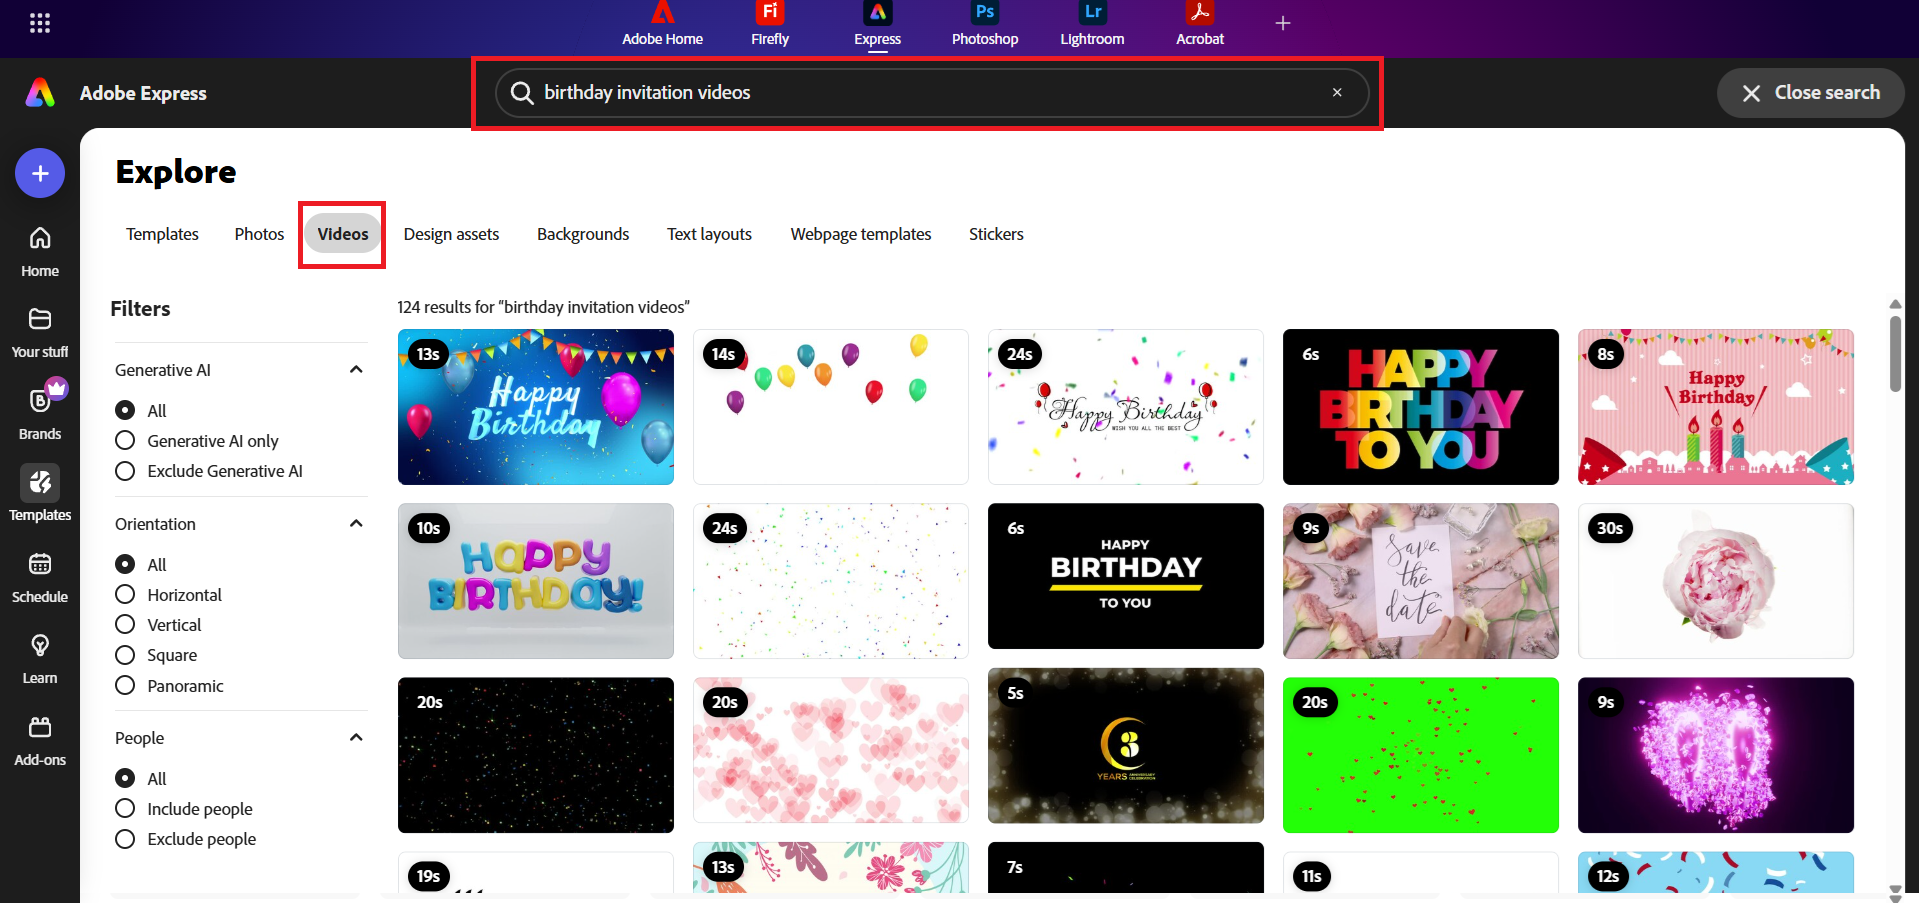
Task: Open Your stuff in sidebar
Action: coord(40,331)
